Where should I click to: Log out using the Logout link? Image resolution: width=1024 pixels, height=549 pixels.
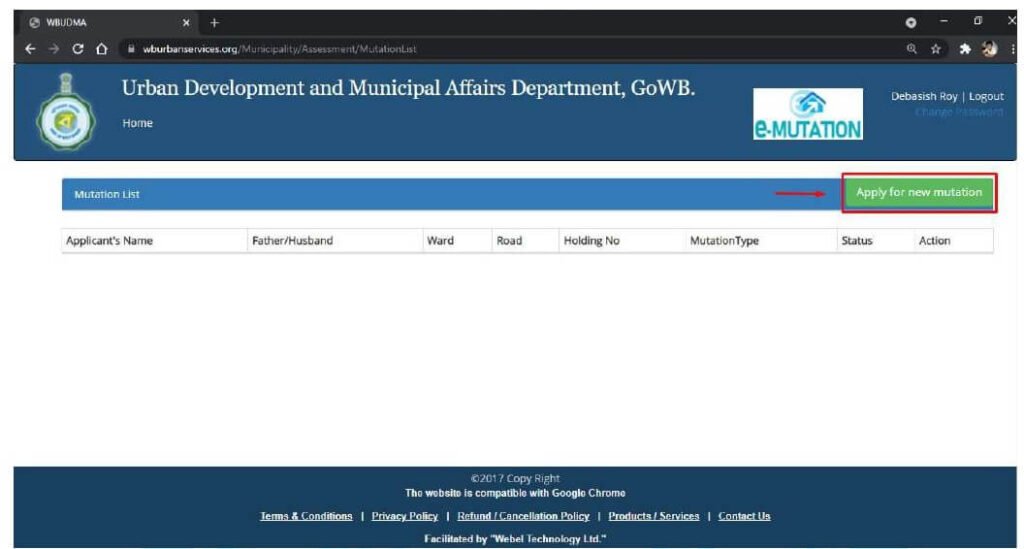986,96
